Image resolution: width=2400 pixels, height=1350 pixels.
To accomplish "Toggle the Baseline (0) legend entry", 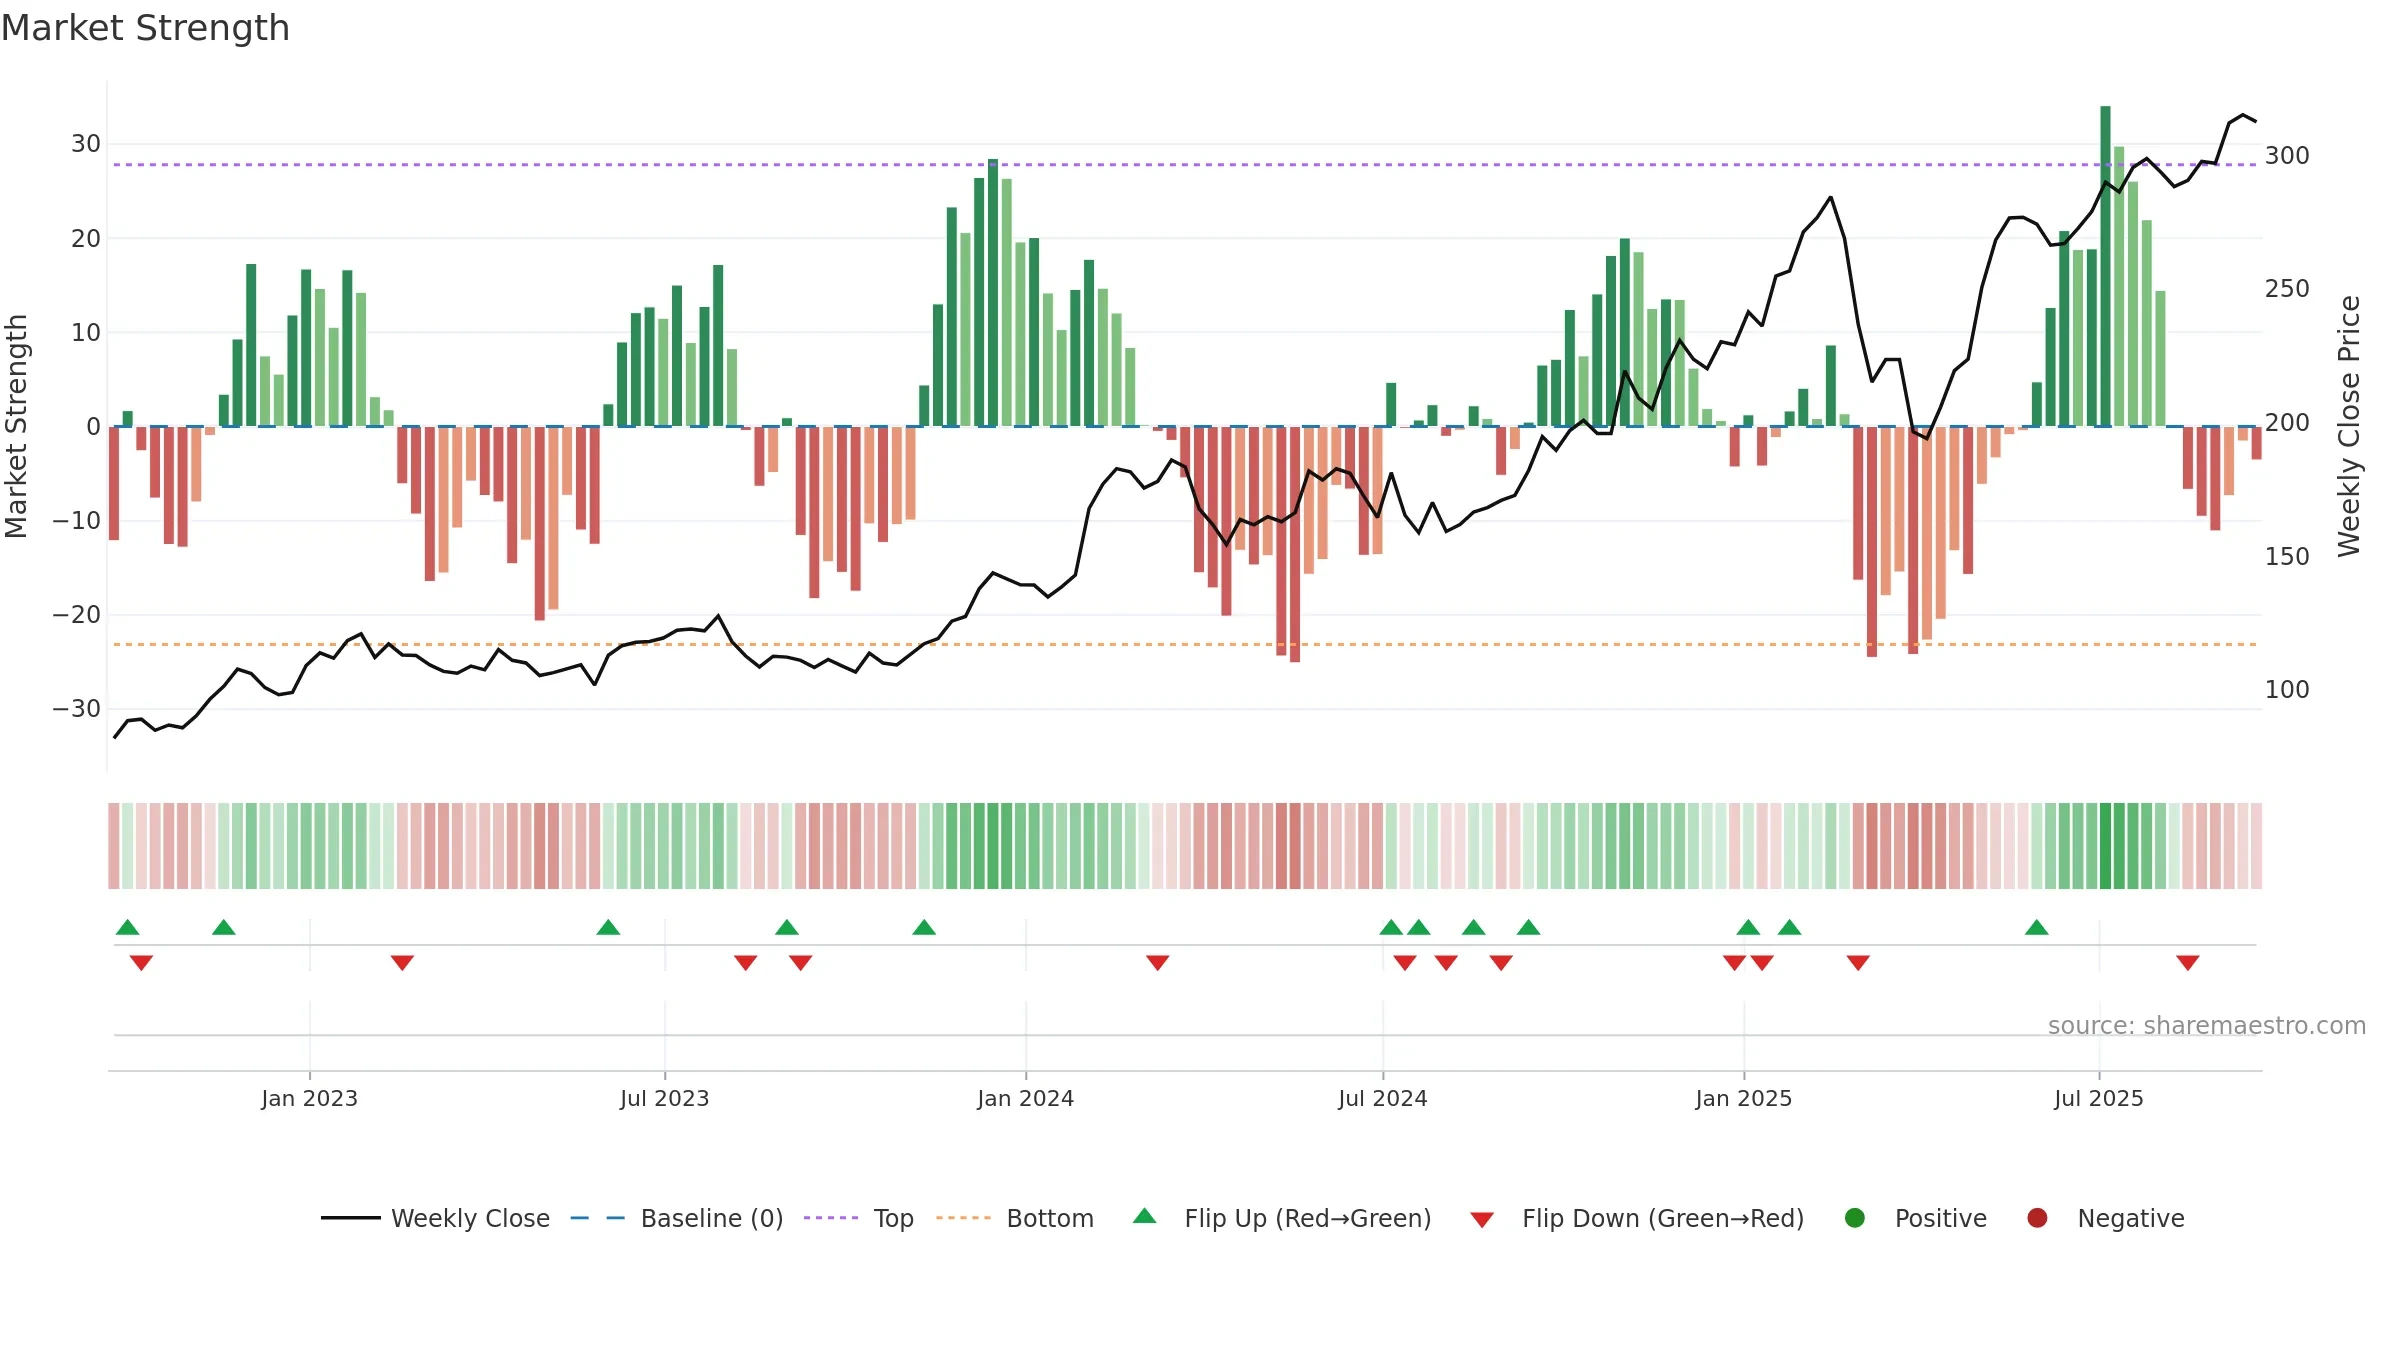I will coord(677,1218).
